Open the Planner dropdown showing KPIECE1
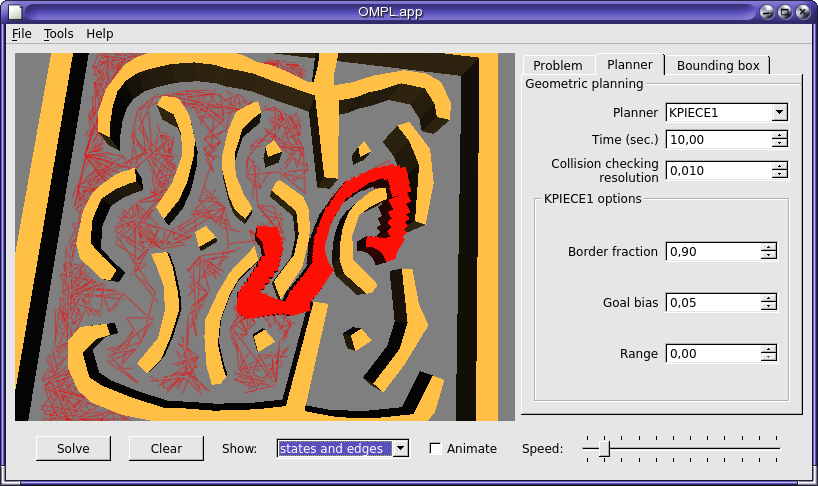Screen dimensions: 818x486 click(726, 112)
